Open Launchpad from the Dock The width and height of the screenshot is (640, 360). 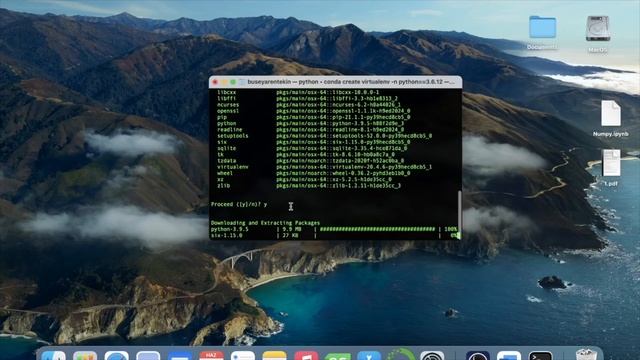85,355
